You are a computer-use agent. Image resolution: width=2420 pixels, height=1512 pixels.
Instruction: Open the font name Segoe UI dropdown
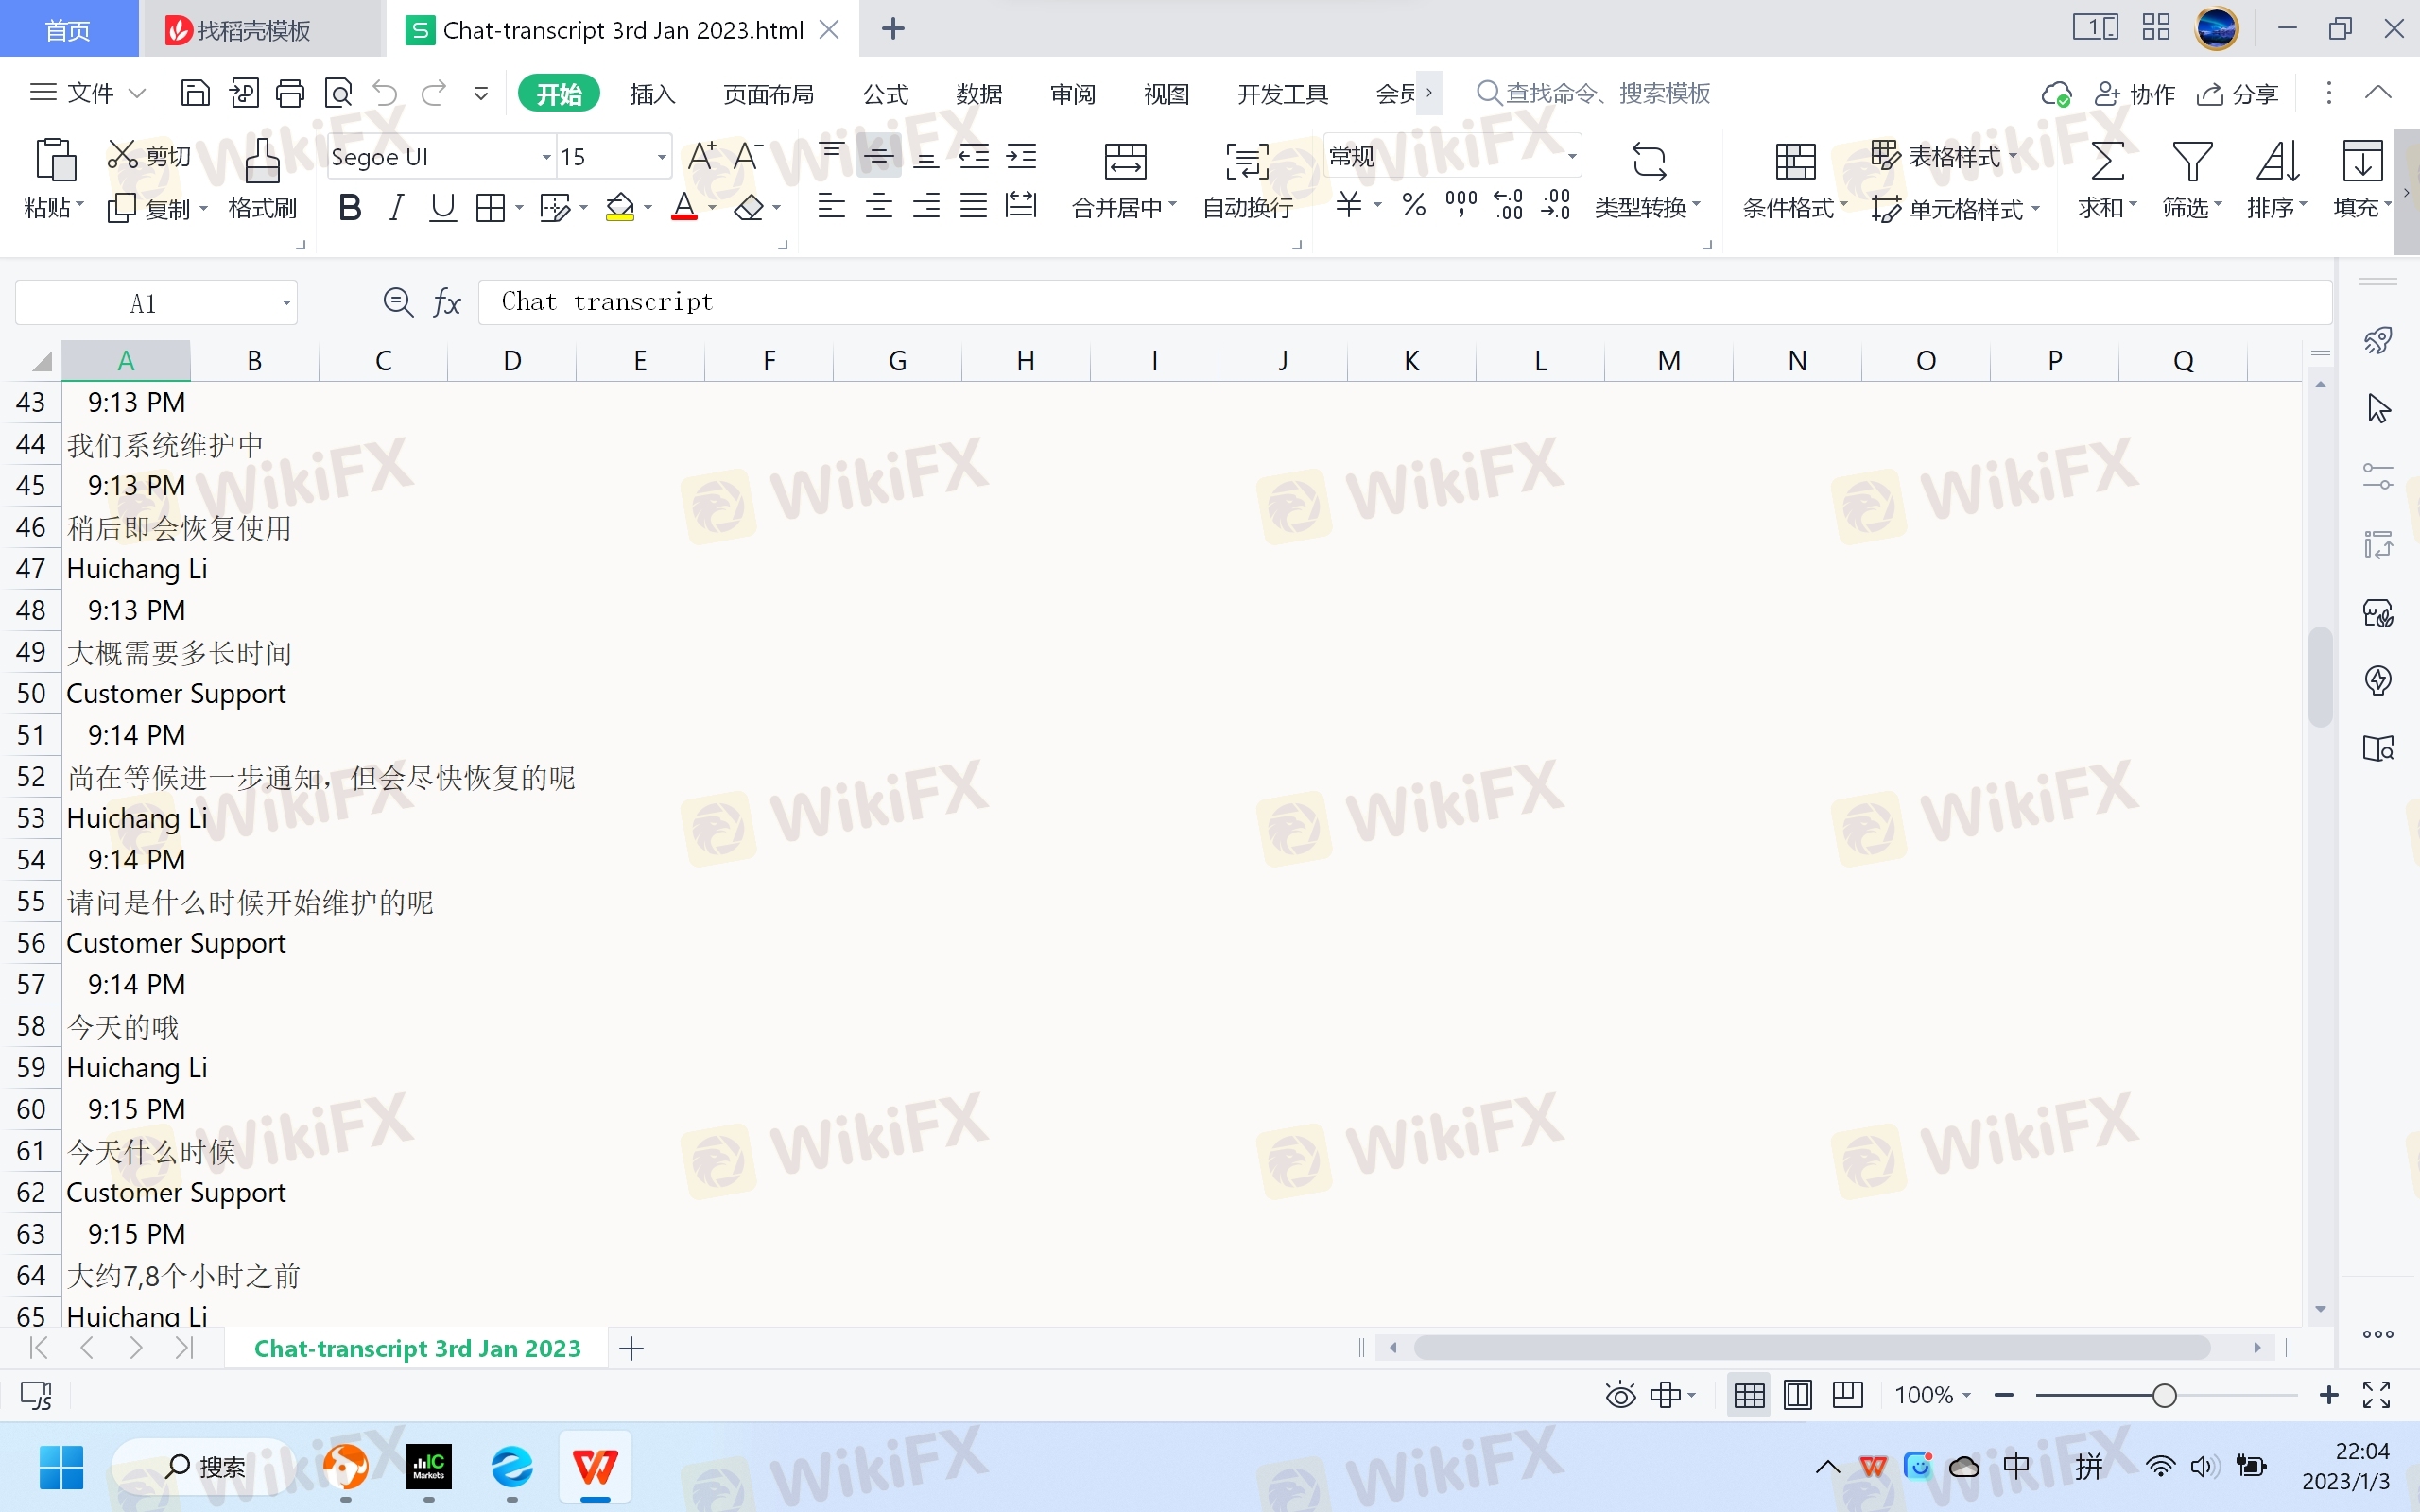click(x=547, y=157)
